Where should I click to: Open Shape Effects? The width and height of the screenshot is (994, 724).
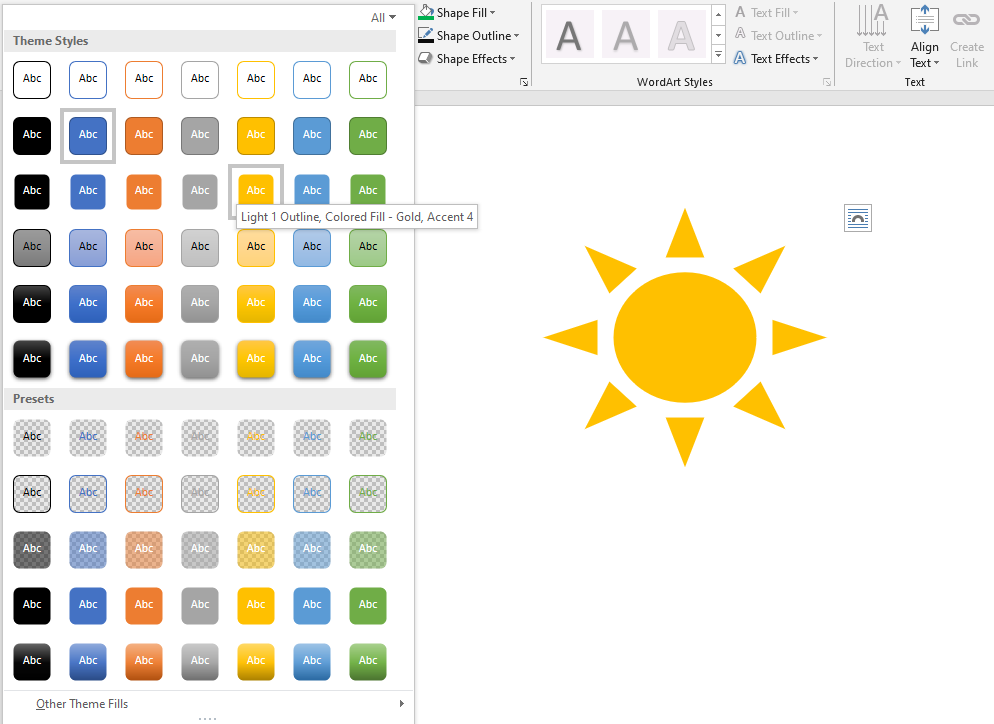pyautogui.click(x=466, y=58)
